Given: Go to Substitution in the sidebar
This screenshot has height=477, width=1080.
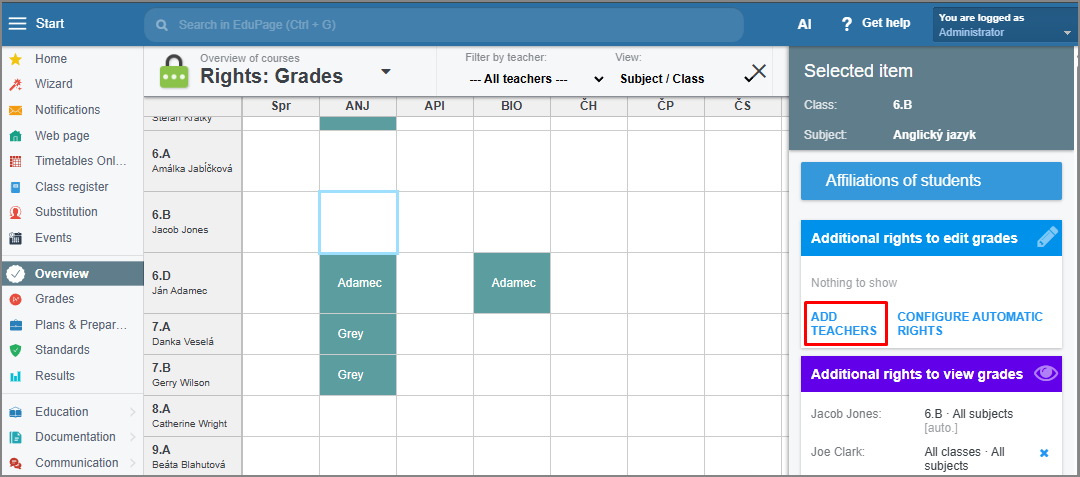Looking at the screenshot, I should click(x=66, y=212).
